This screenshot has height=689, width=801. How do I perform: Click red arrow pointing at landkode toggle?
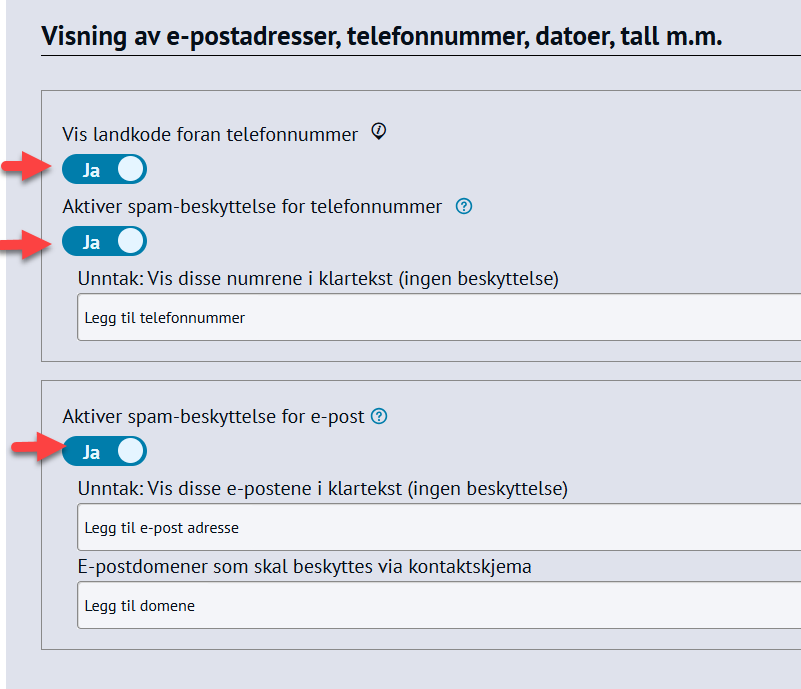(x=26, y=169)
